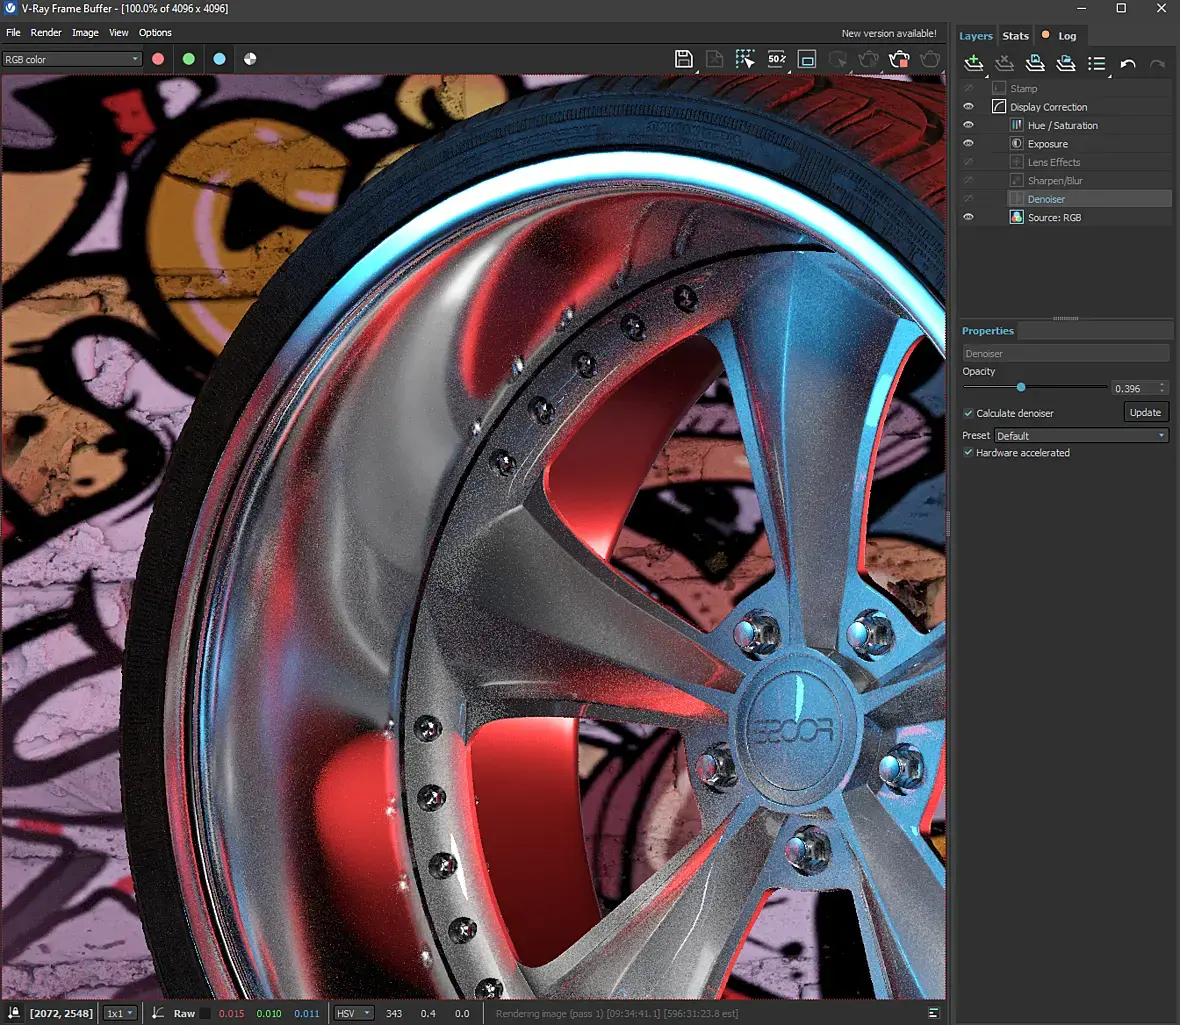The image size is (1180, 1025).
Task: Enable the Denoiser layer visibility
Action: pyautogui.click(x=969, y=199)
